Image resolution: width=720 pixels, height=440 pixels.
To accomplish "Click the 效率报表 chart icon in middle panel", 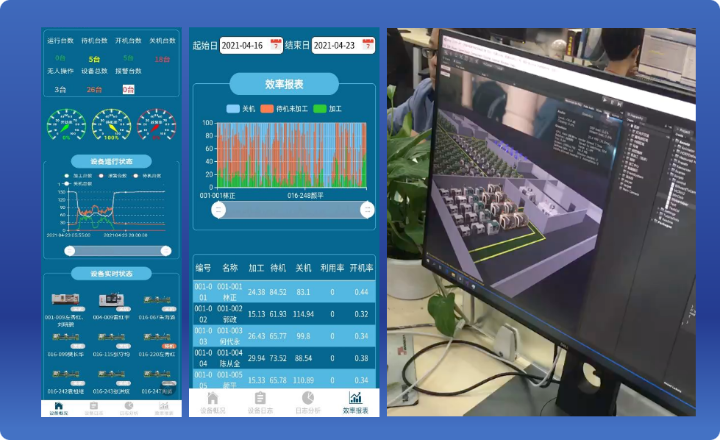I will pyautogui.click(x=355, y=400).
